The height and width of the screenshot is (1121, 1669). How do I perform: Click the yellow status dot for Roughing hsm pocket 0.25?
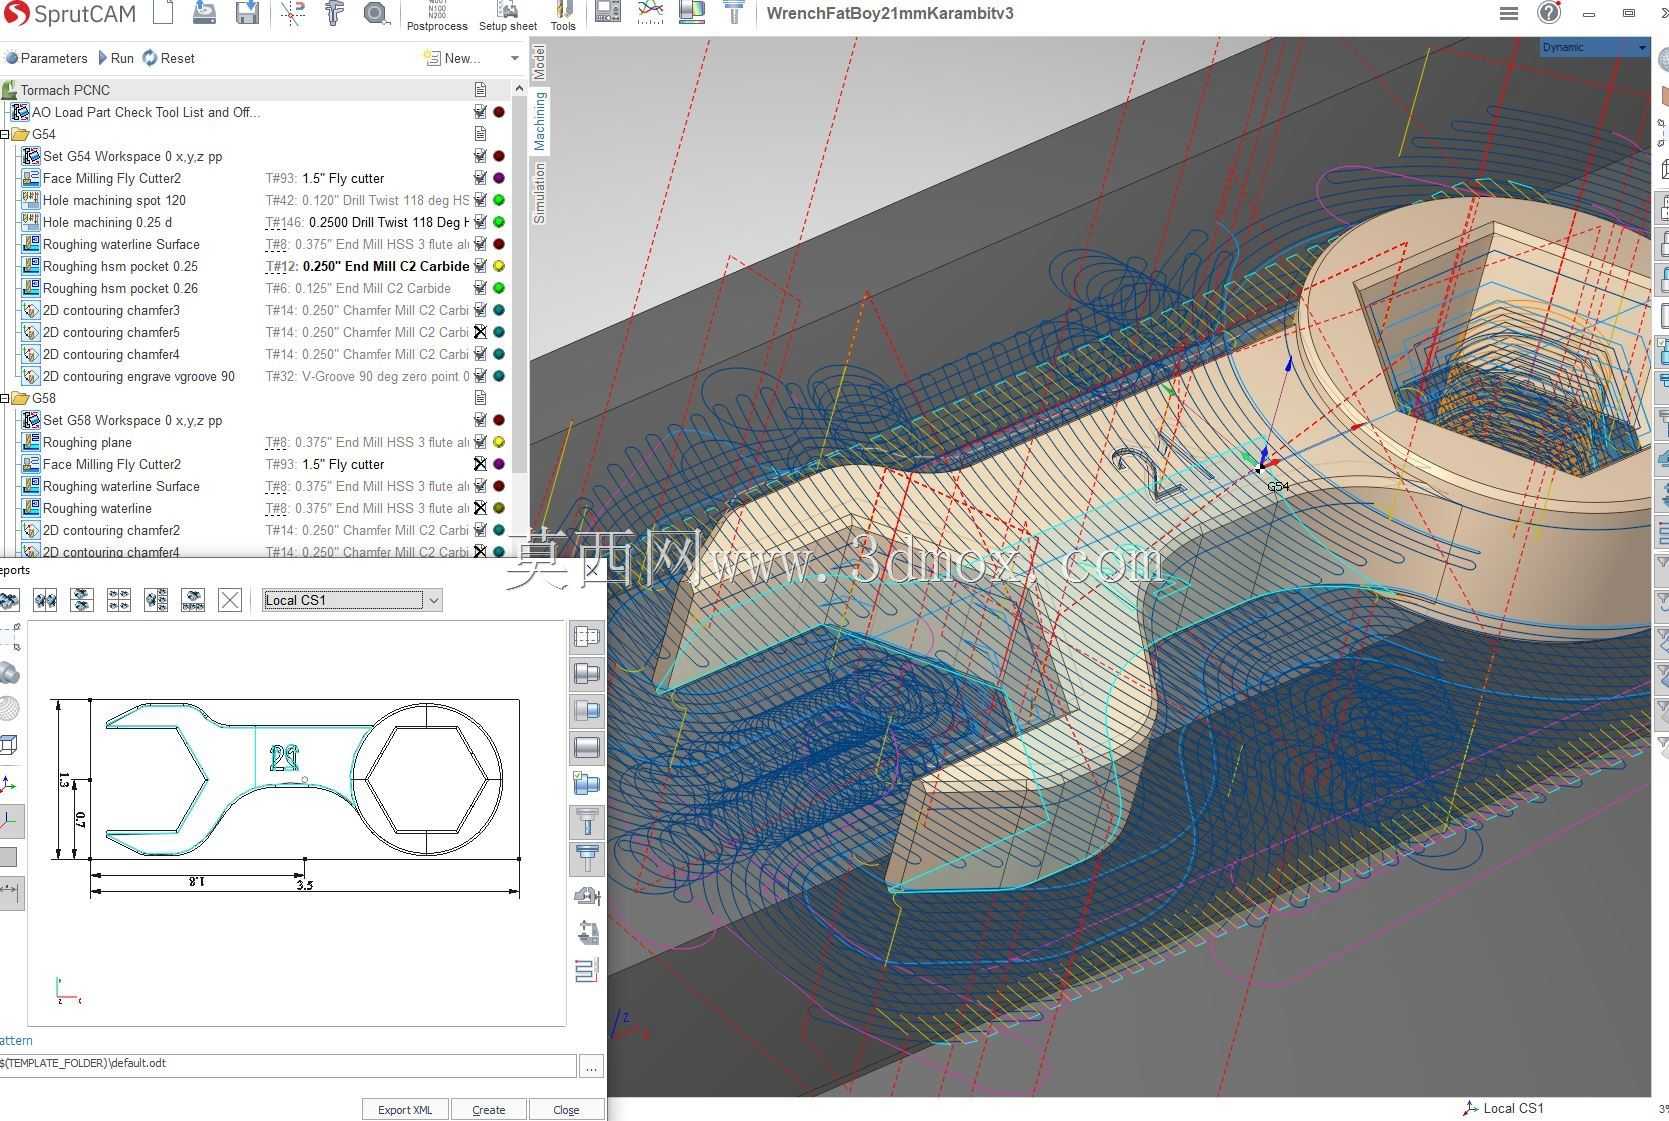[499, 266]
